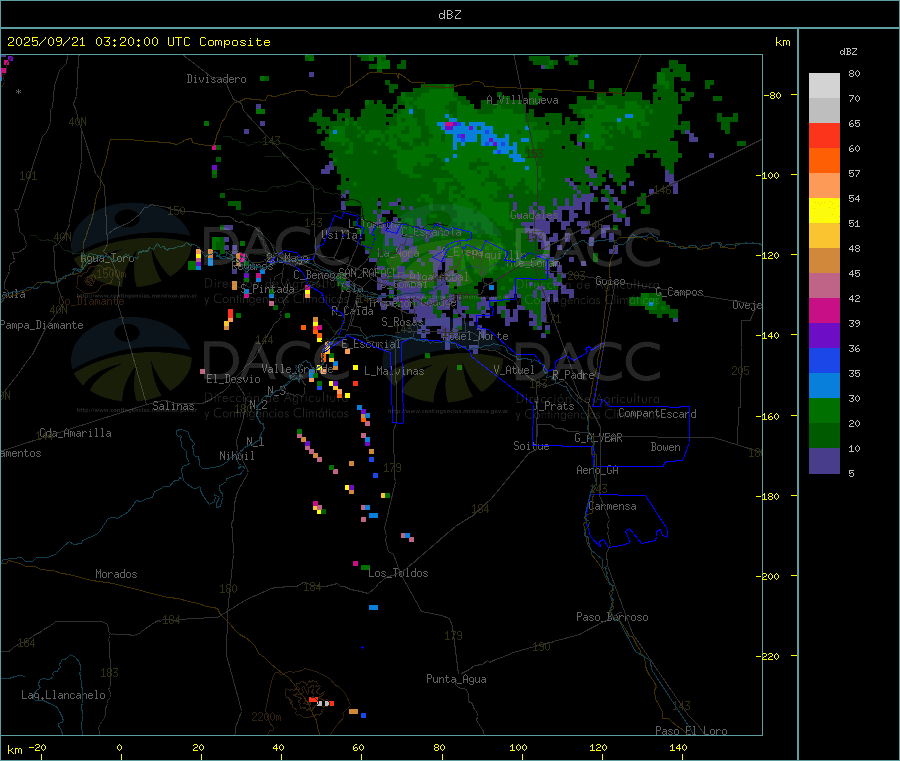Click the L_Malvinas label
Screen dimensions: 900x761
click(394, 371)
